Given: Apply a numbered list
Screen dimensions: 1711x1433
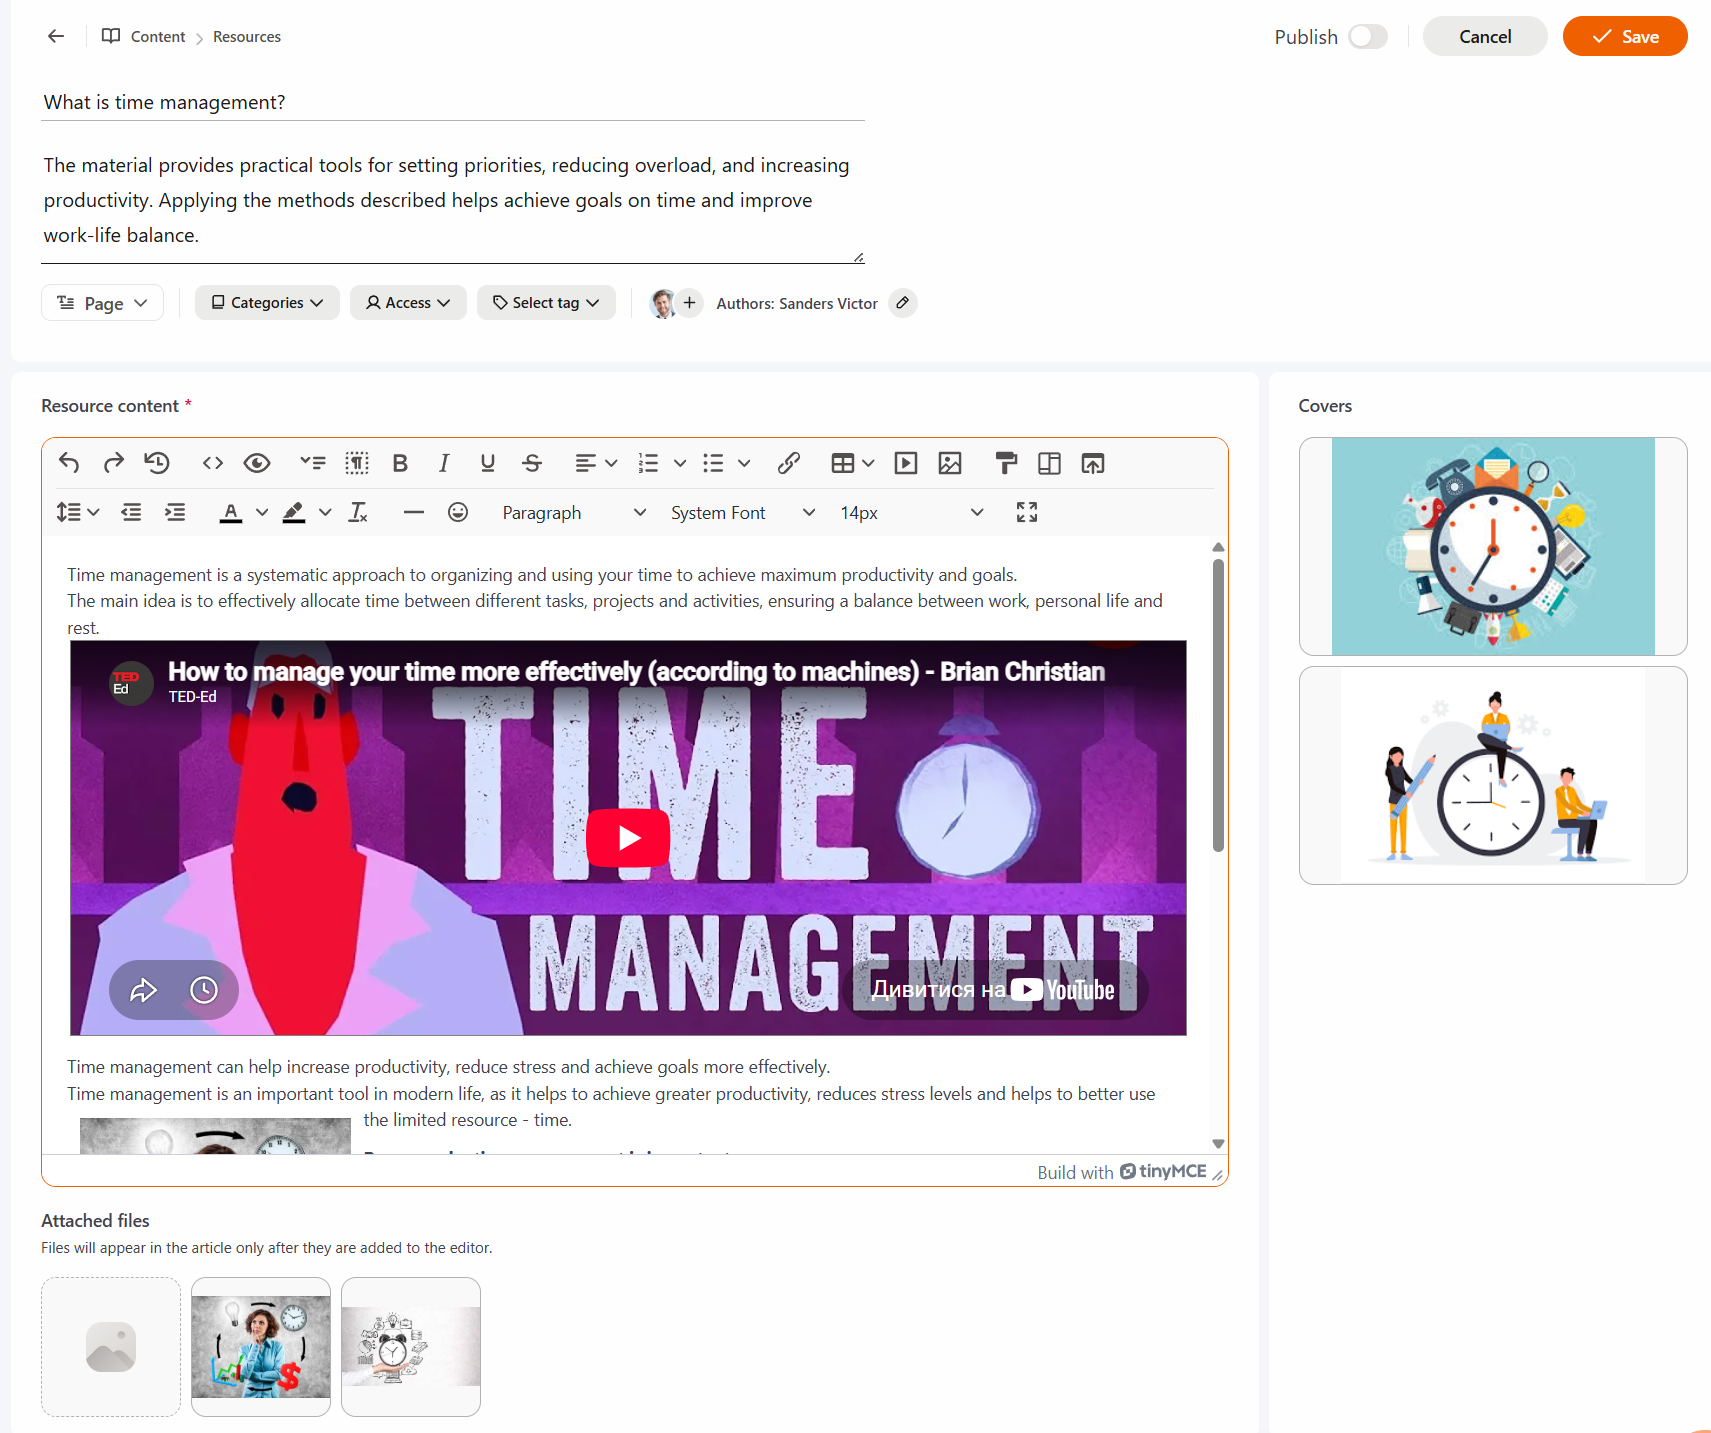Looking at the screenshot, I should pyautogui.click(x=648, y=463).
